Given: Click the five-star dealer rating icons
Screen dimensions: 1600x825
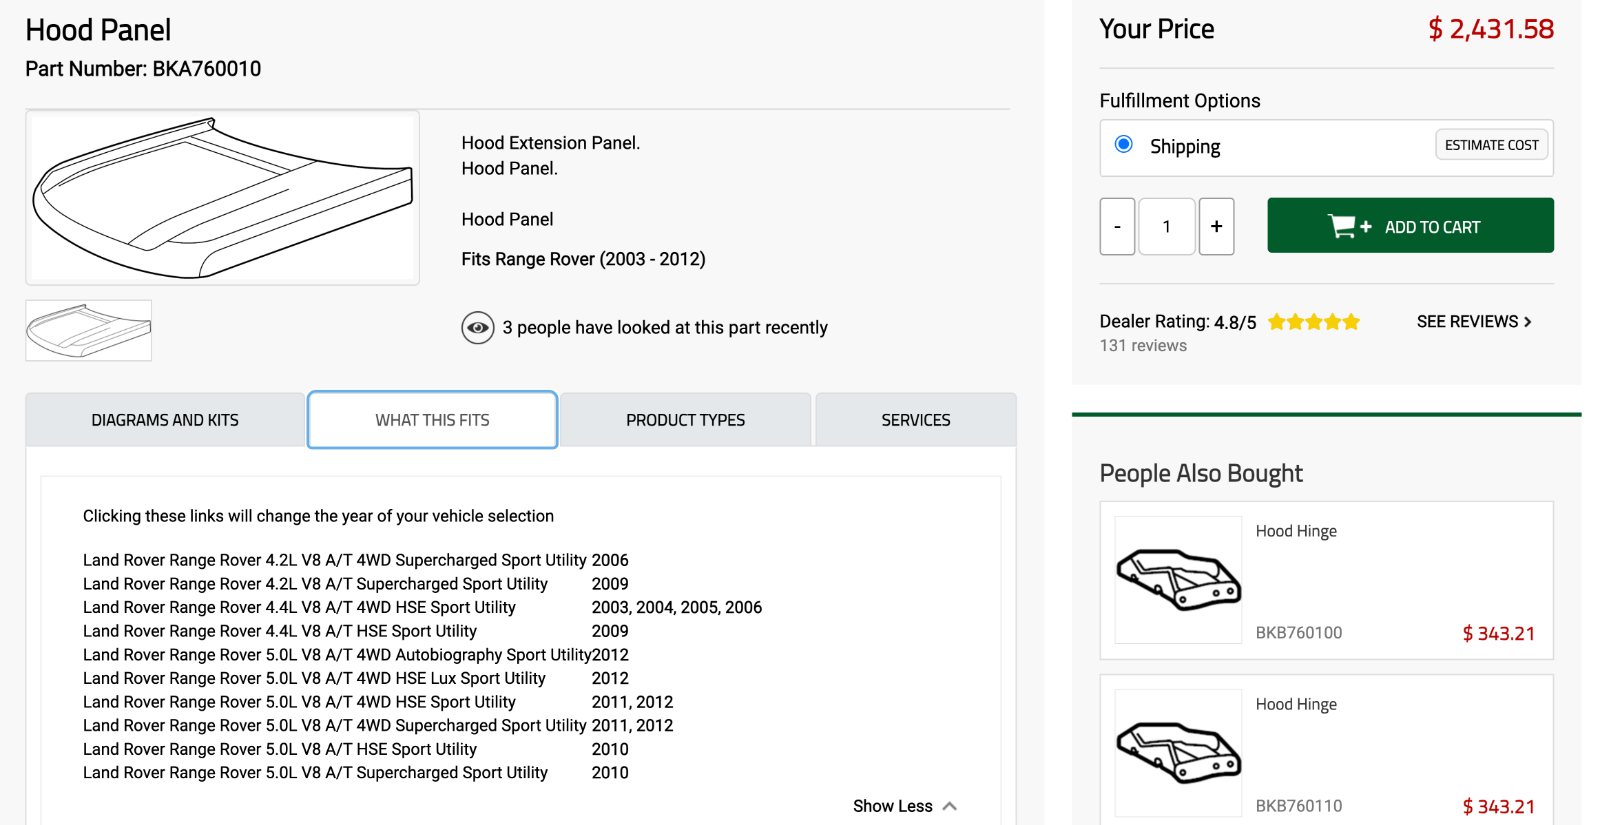Looking at the screenshot, I should [x=1314, y=322].
